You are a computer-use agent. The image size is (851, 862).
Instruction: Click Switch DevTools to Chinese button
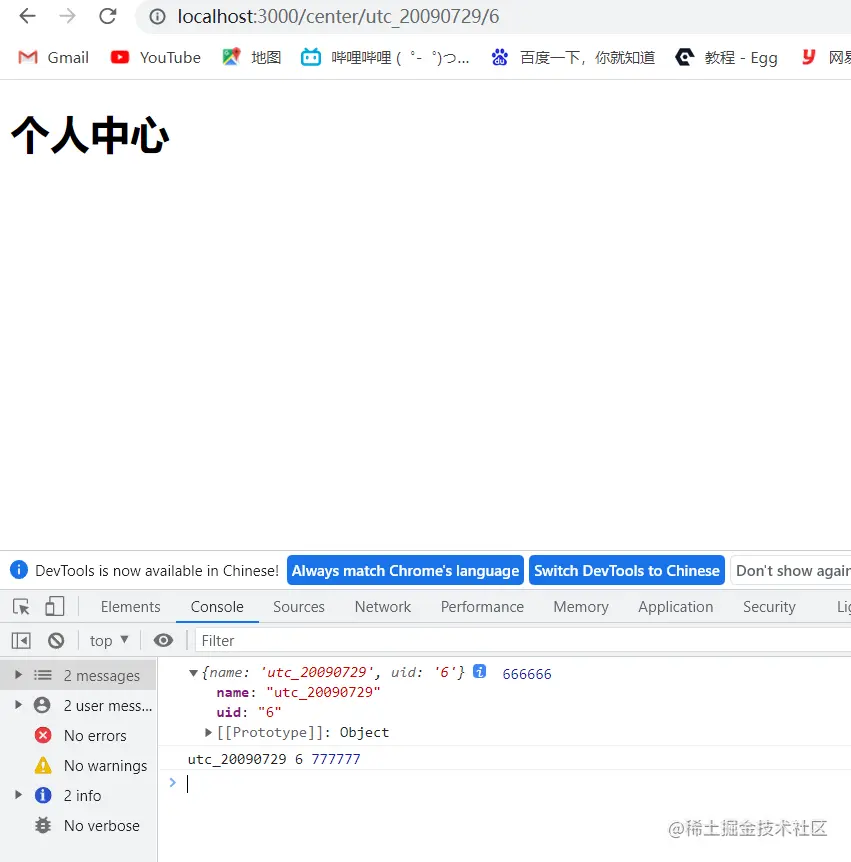(x=627, y=571)
